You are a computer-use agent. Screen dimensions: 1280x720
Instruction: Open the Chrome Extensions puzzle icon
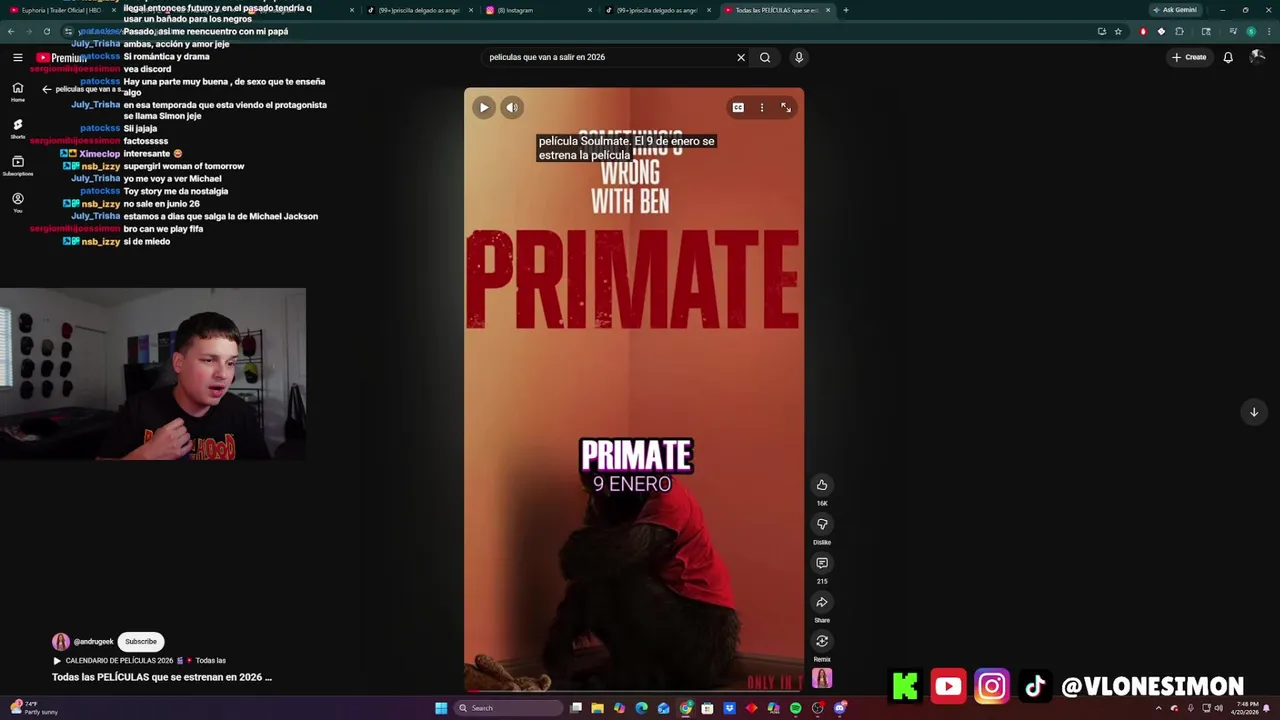pyautogui.click(x=1179, y=31)
